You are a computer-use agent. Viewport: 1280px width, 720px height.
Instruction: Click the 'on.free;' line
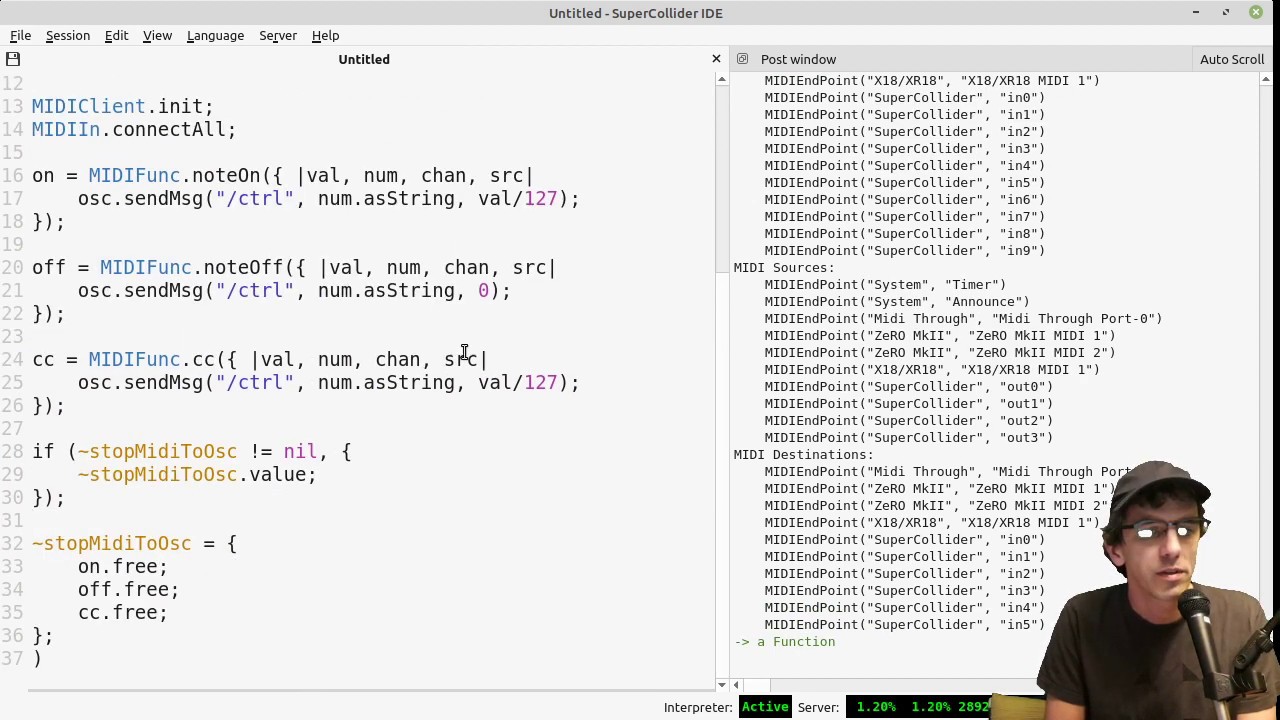coord(123,566)
